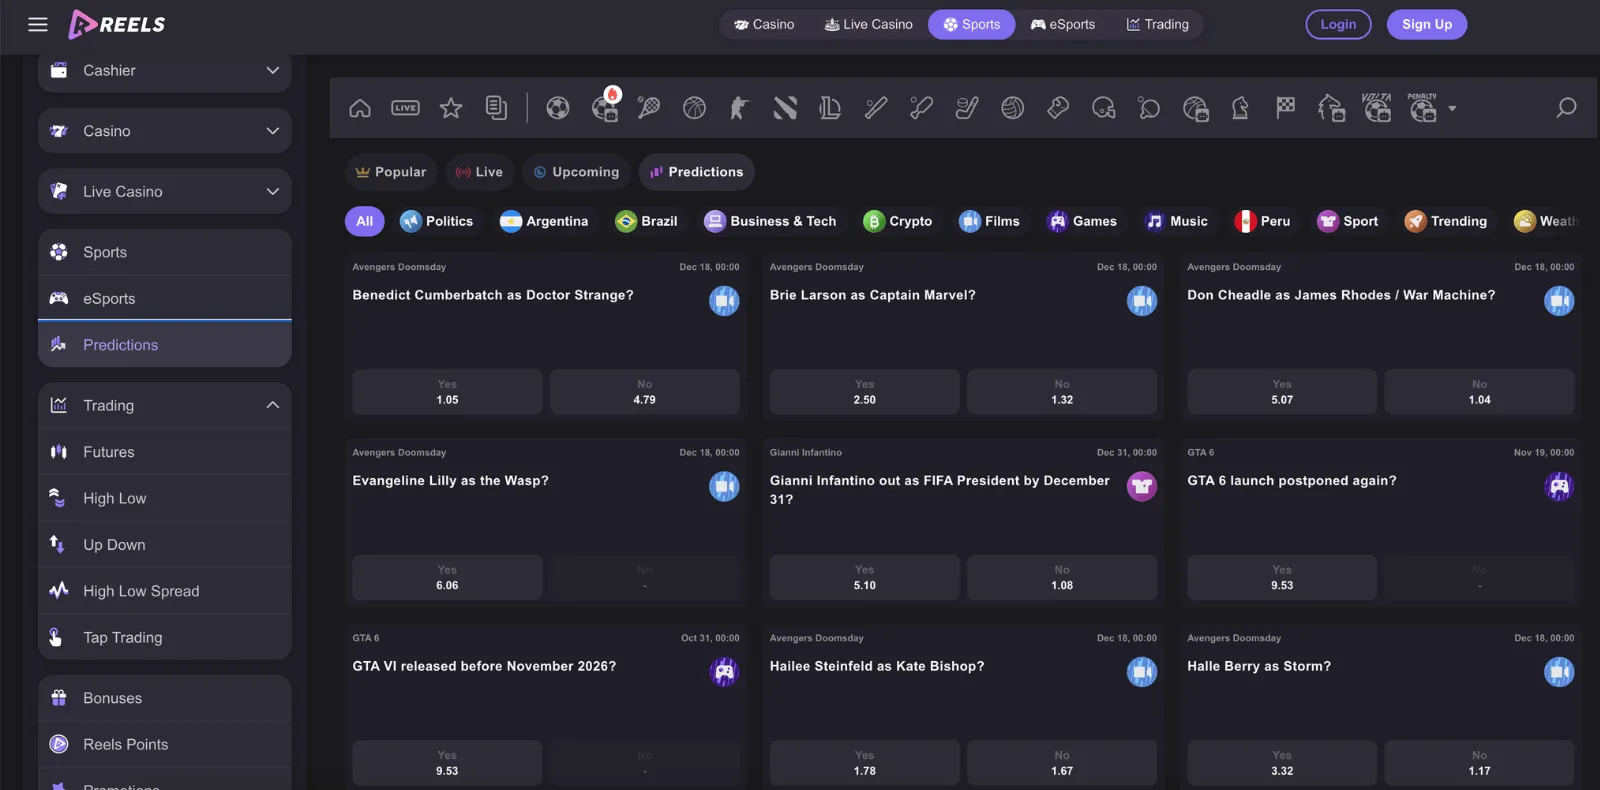Screen dimensions: 1600x790
Task: Expand the Casino sidebar section
Action: coord(165,131)
